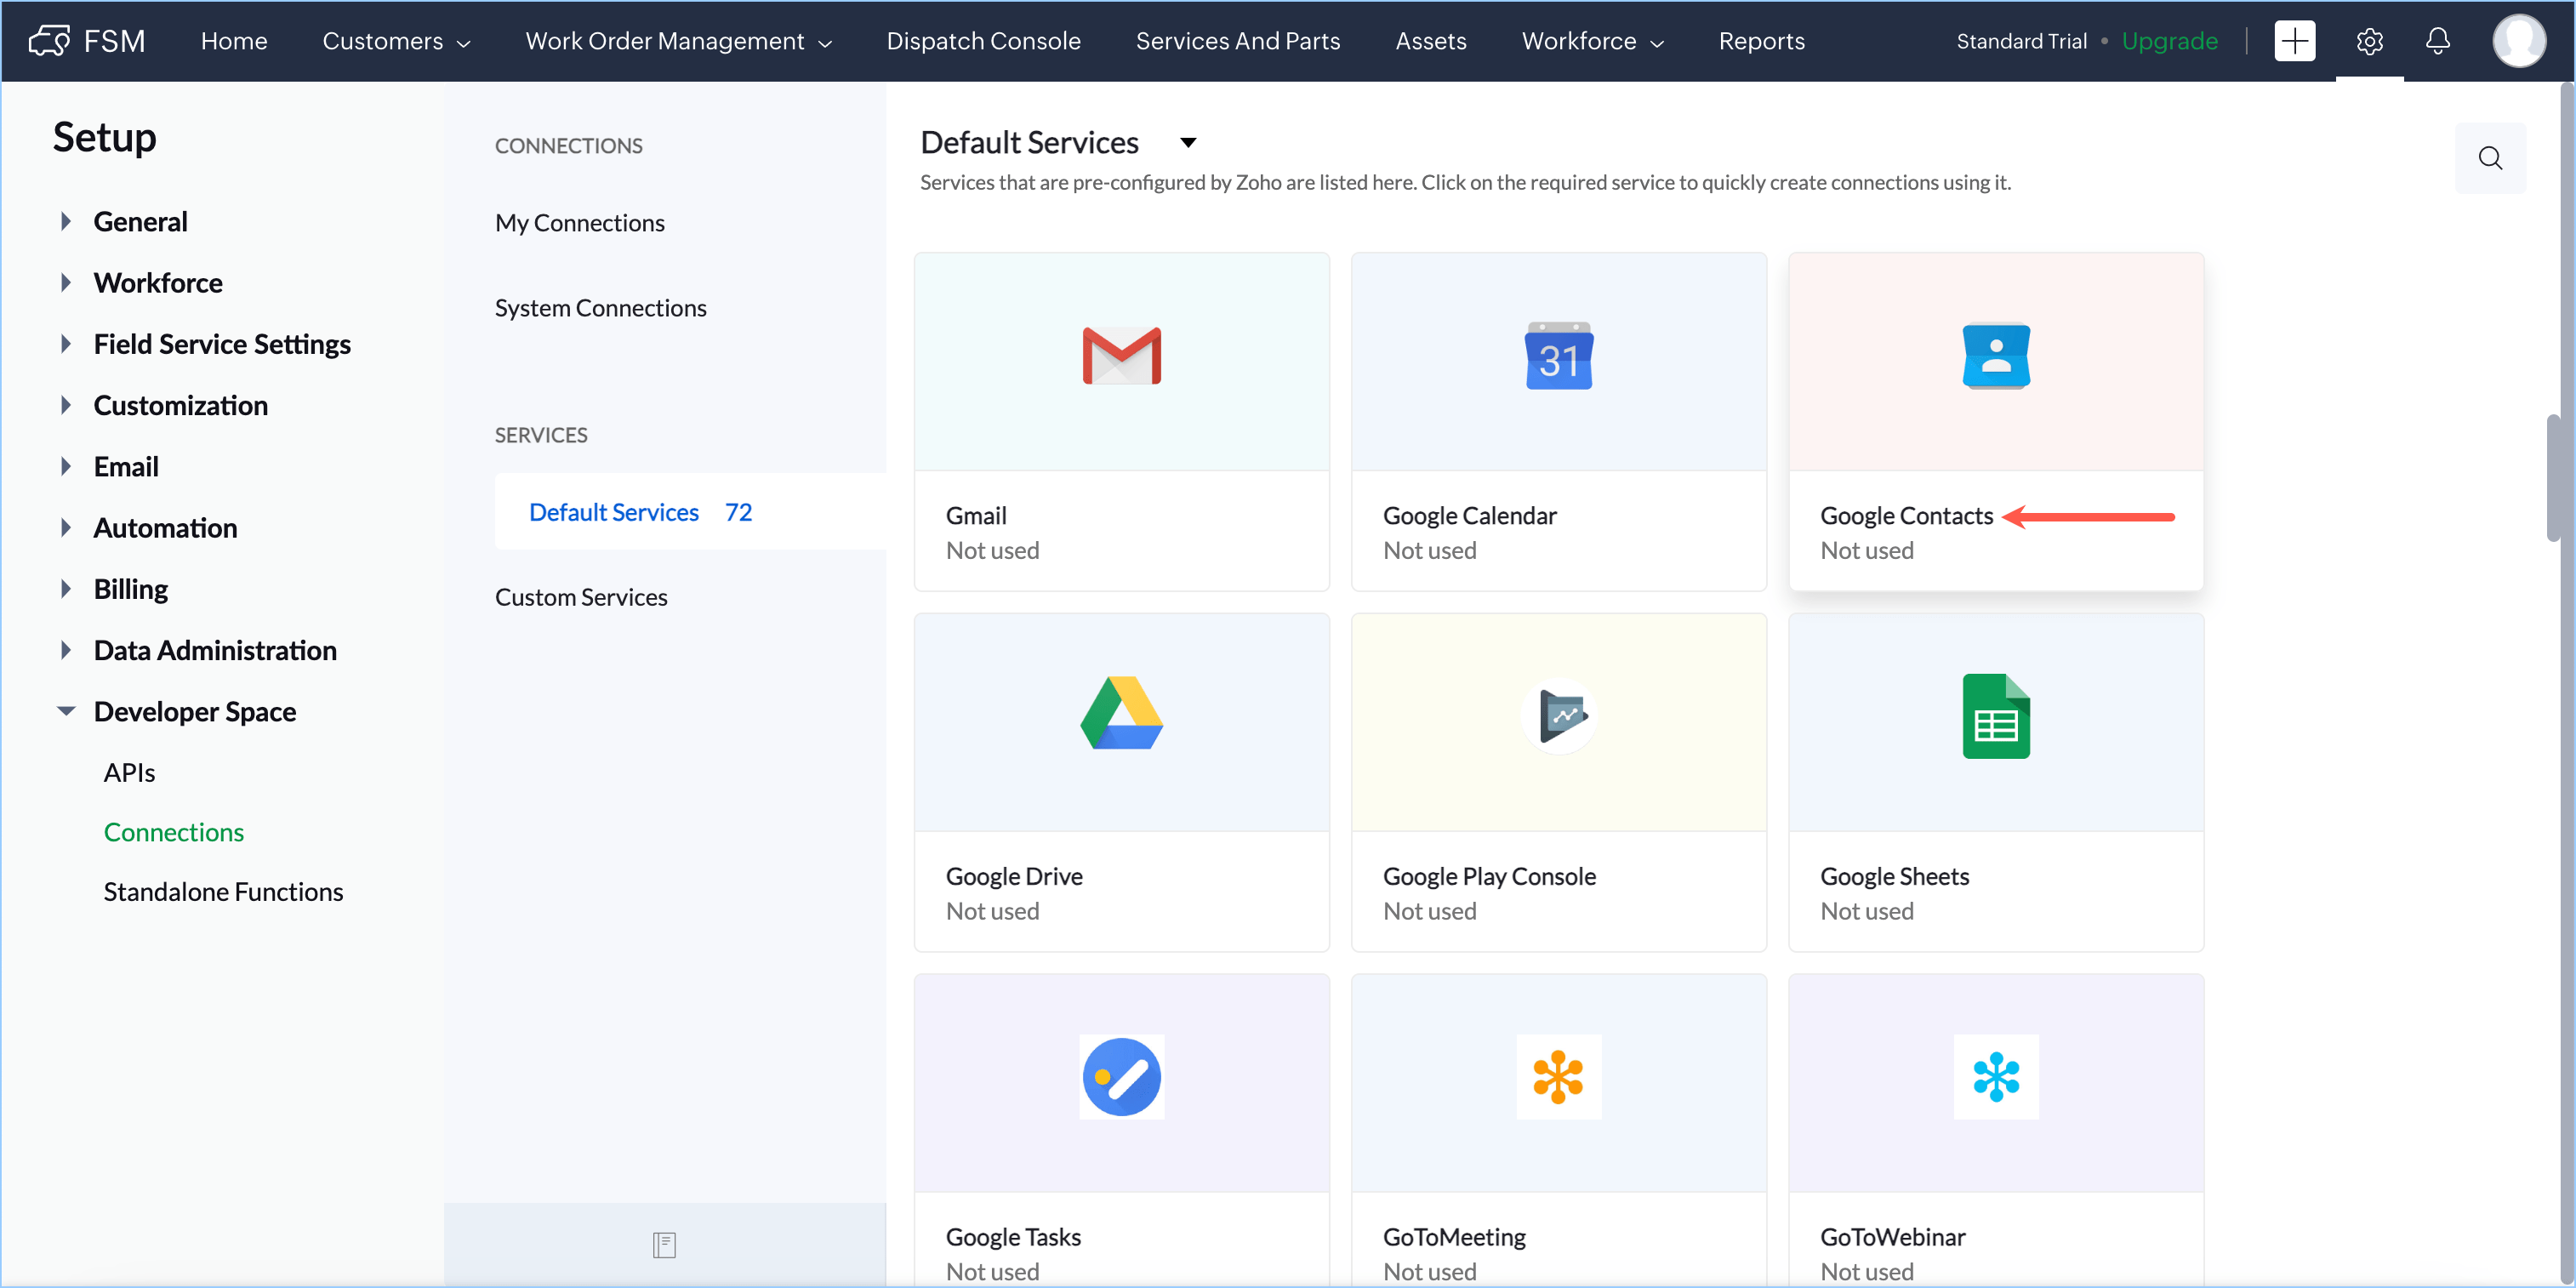Expand the Workforce navigation dropdown

coord(1592,41)
